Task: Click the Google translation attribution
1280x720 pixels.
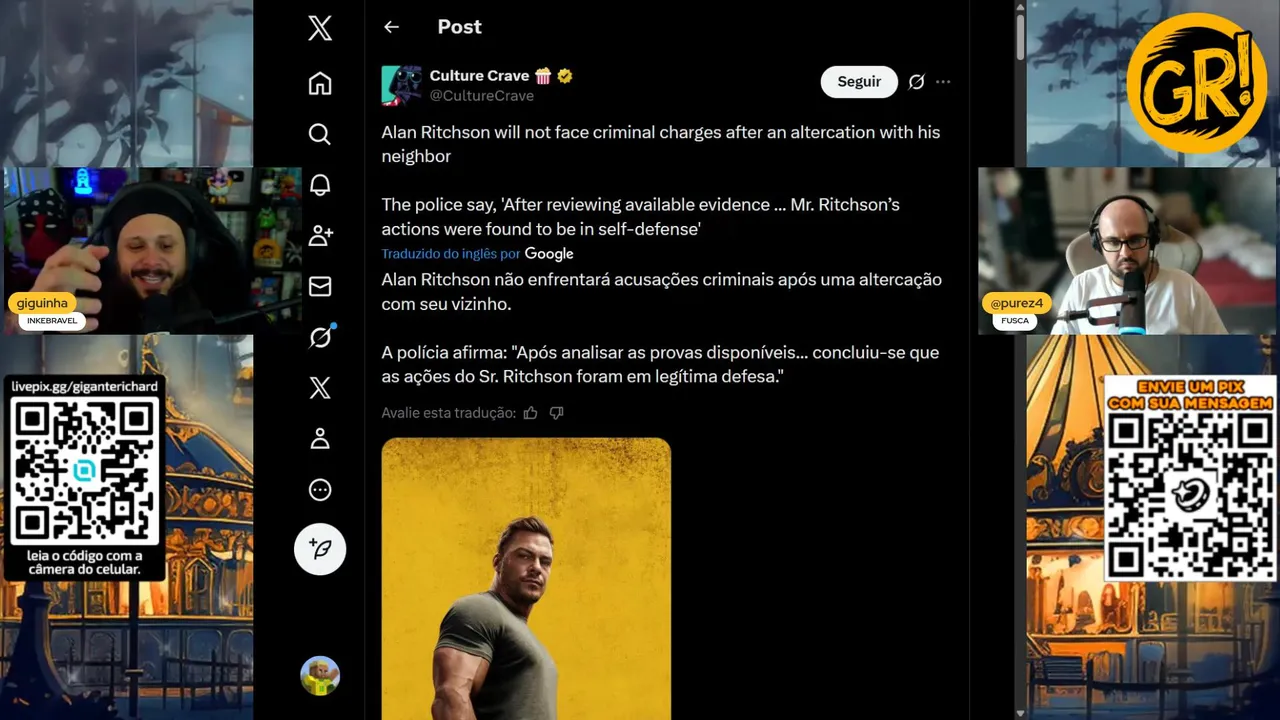Action: (x=549, y=254)
